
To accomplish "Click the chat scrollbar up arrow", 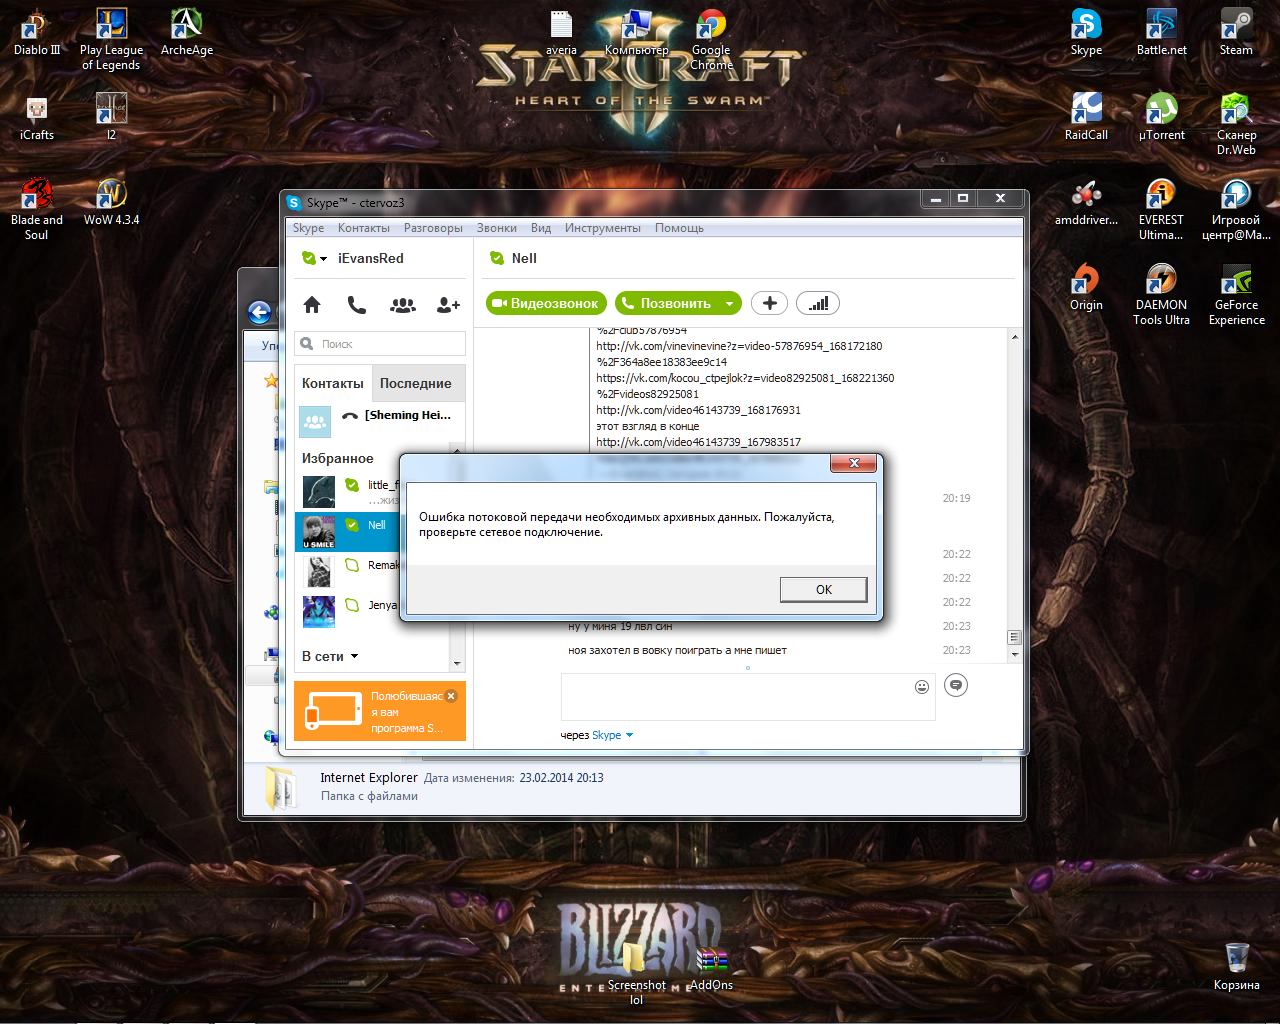I will coord(1014,337).
